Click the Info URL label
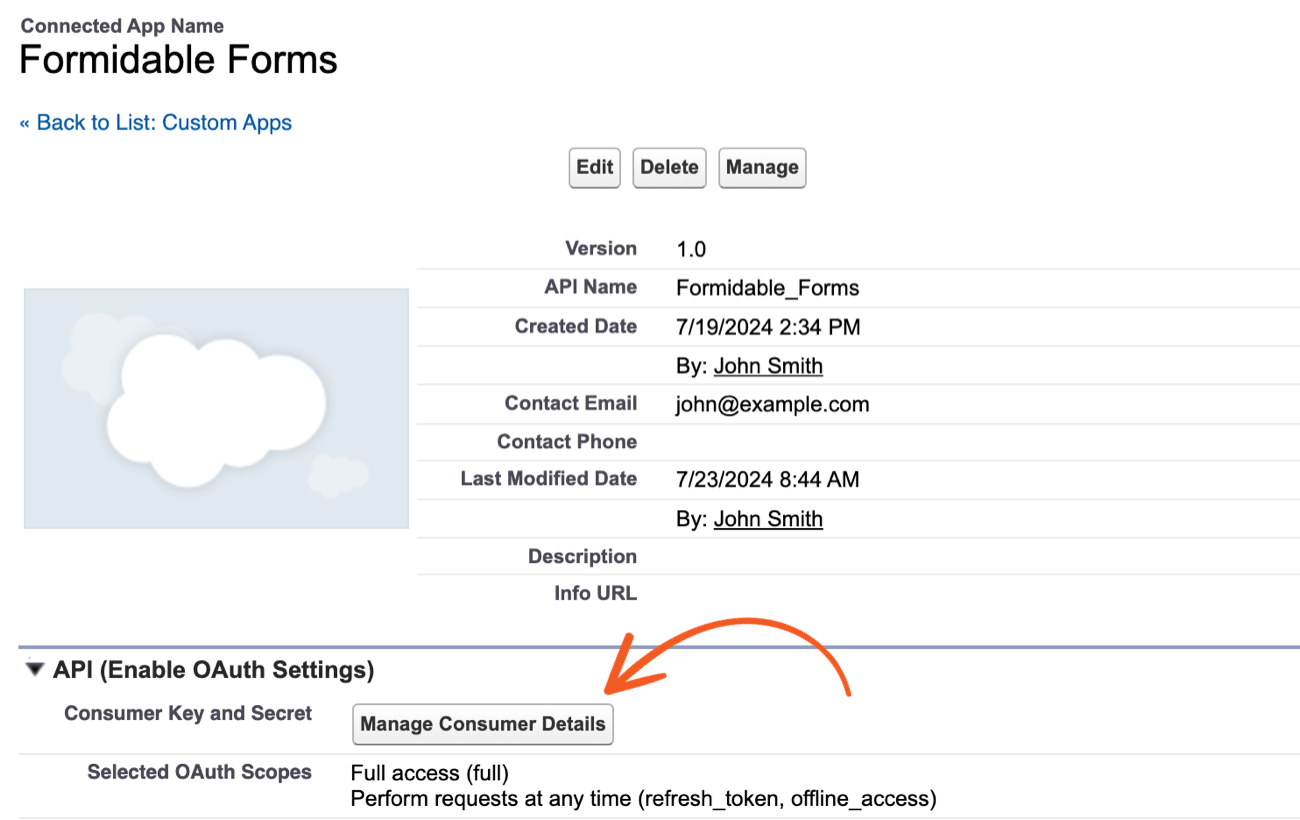The width and height of the screenshot is (1300, 820). click(x=595, y=593)
